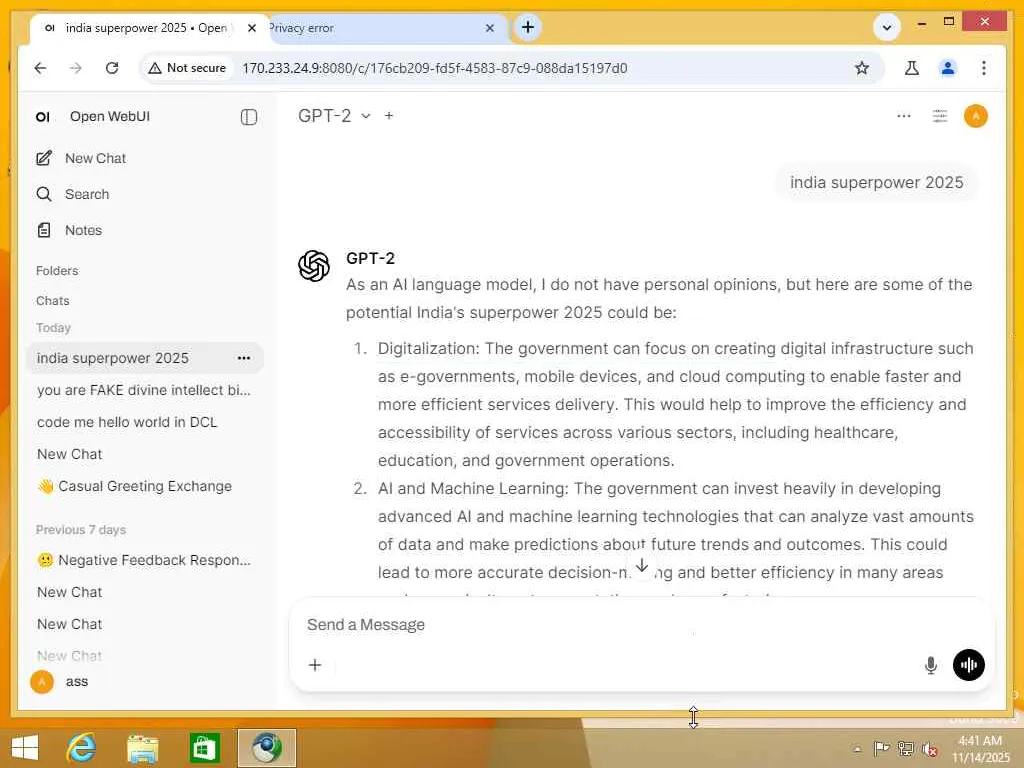Open the Casual Greeting Exchange chat
The height and width of the screenshot is (768, 1024).
(x=135, y=486)
